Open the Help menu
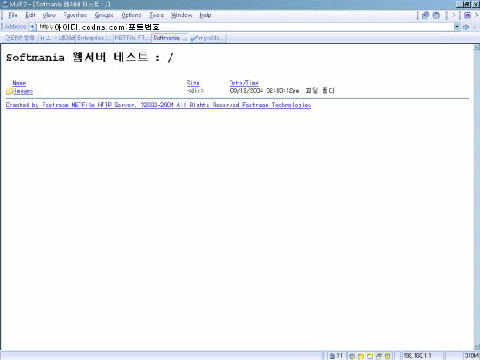Screen dimensions: 480x360 [x=205, y=15]
